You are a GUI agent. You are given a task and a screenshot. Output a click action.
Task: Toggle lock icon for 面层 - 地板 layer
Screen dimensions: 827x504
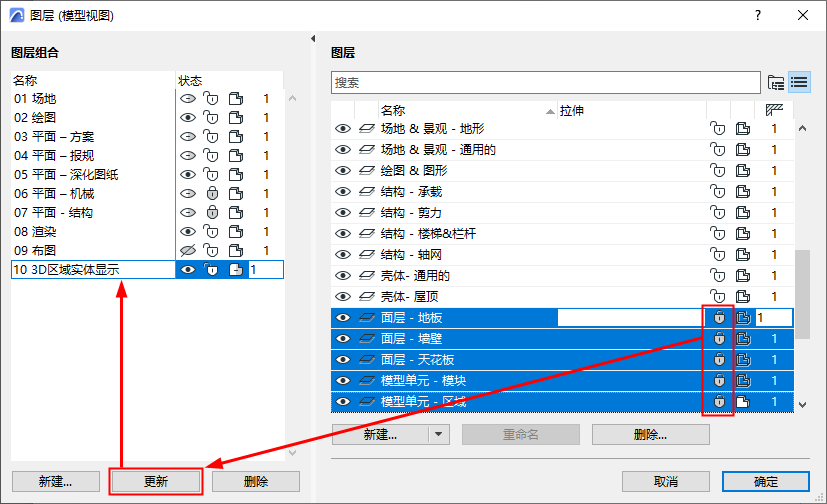click(x=719, y=317)
